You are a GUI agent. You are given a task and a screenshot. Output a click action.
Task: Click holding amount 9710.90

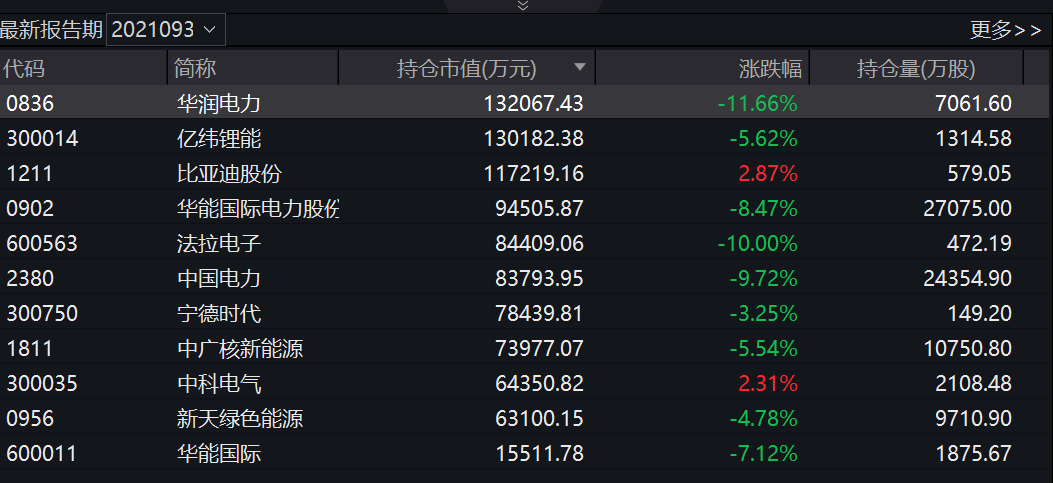coord(972,418)
